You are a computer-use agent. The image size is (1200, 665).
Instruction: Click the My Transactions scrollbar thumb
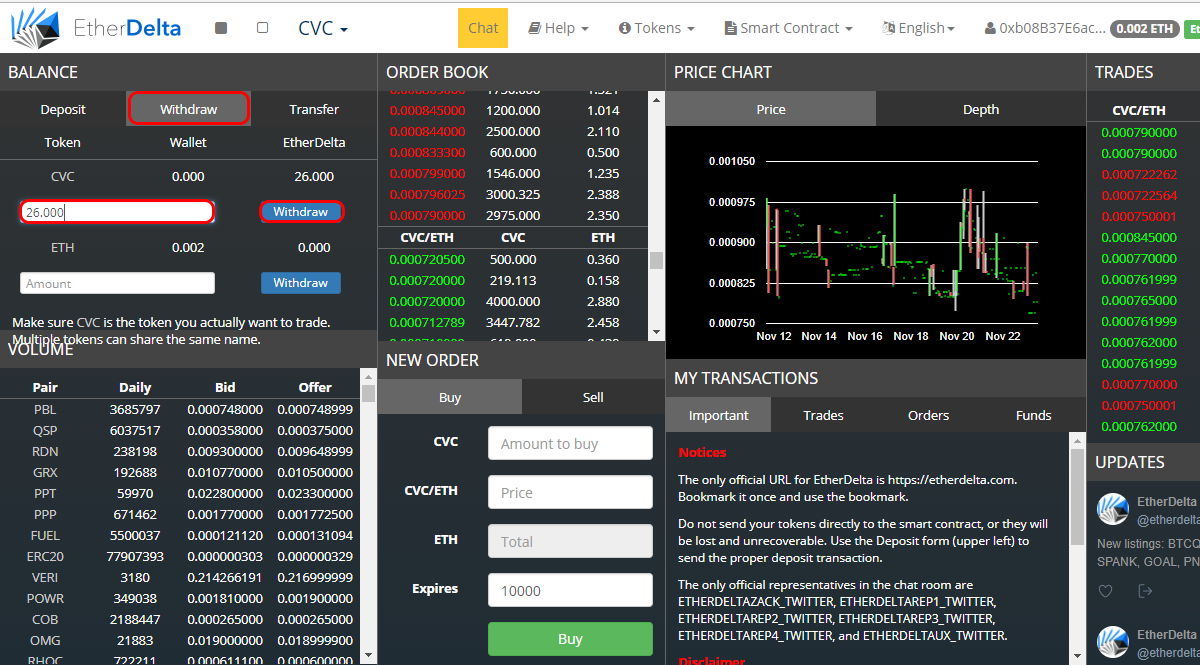[x=1077, y=498]
